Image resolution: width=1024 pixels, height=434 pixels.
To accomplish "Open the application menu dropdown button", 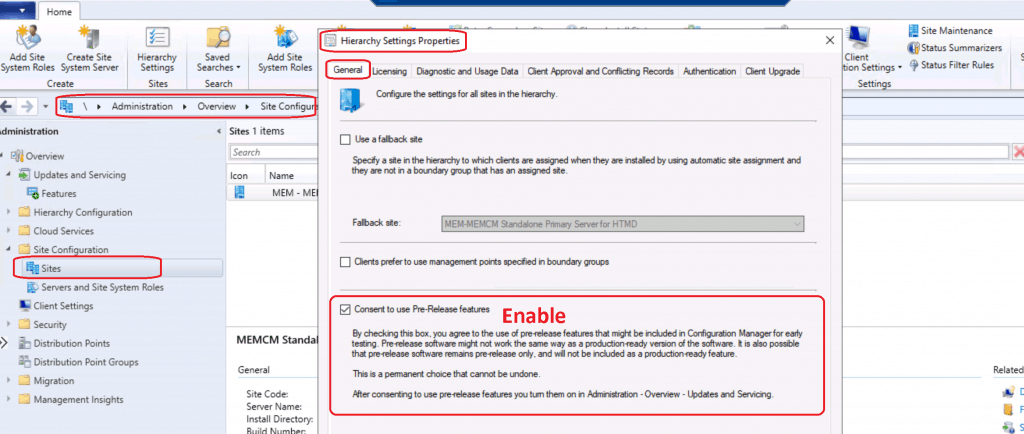I will (18, 11).
